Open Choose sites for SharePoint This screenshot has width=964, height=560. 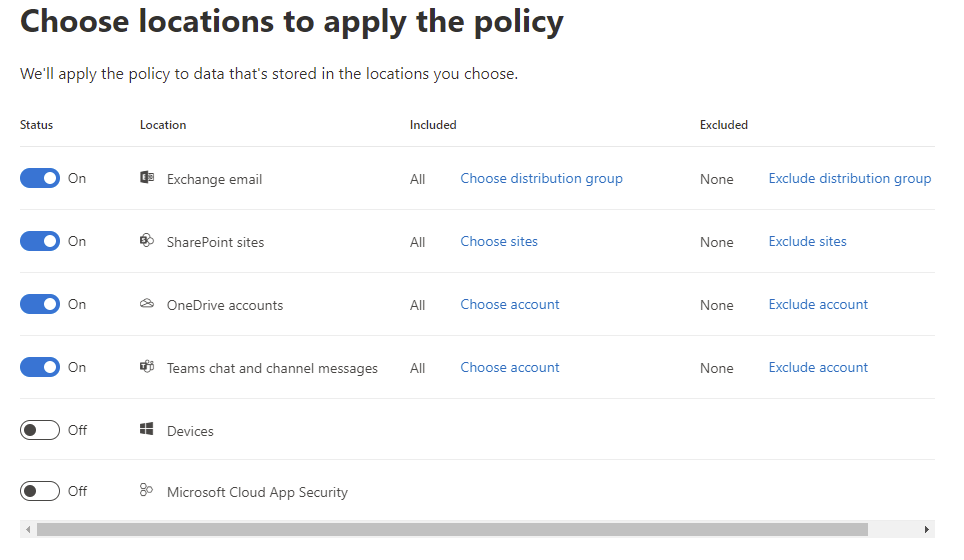[x=499, y=241]
